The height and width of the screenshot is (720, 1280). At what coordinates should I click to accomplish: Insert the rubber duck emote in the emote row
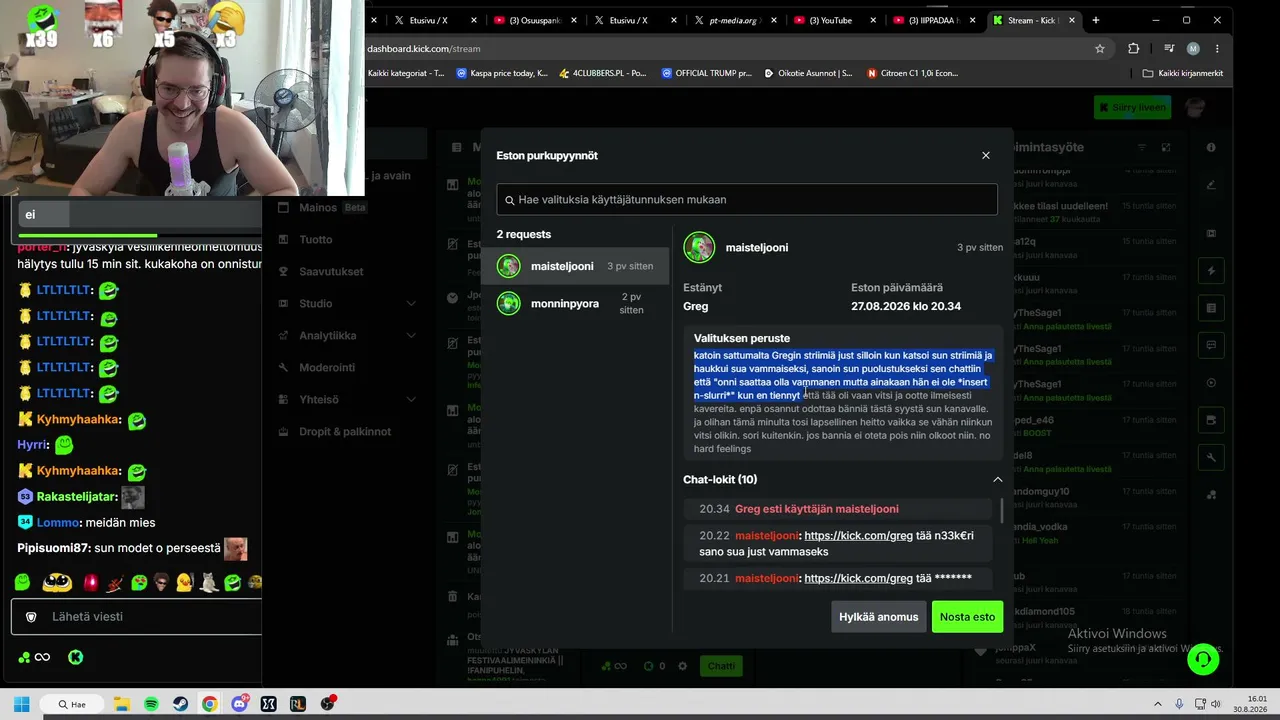[184, 582]
